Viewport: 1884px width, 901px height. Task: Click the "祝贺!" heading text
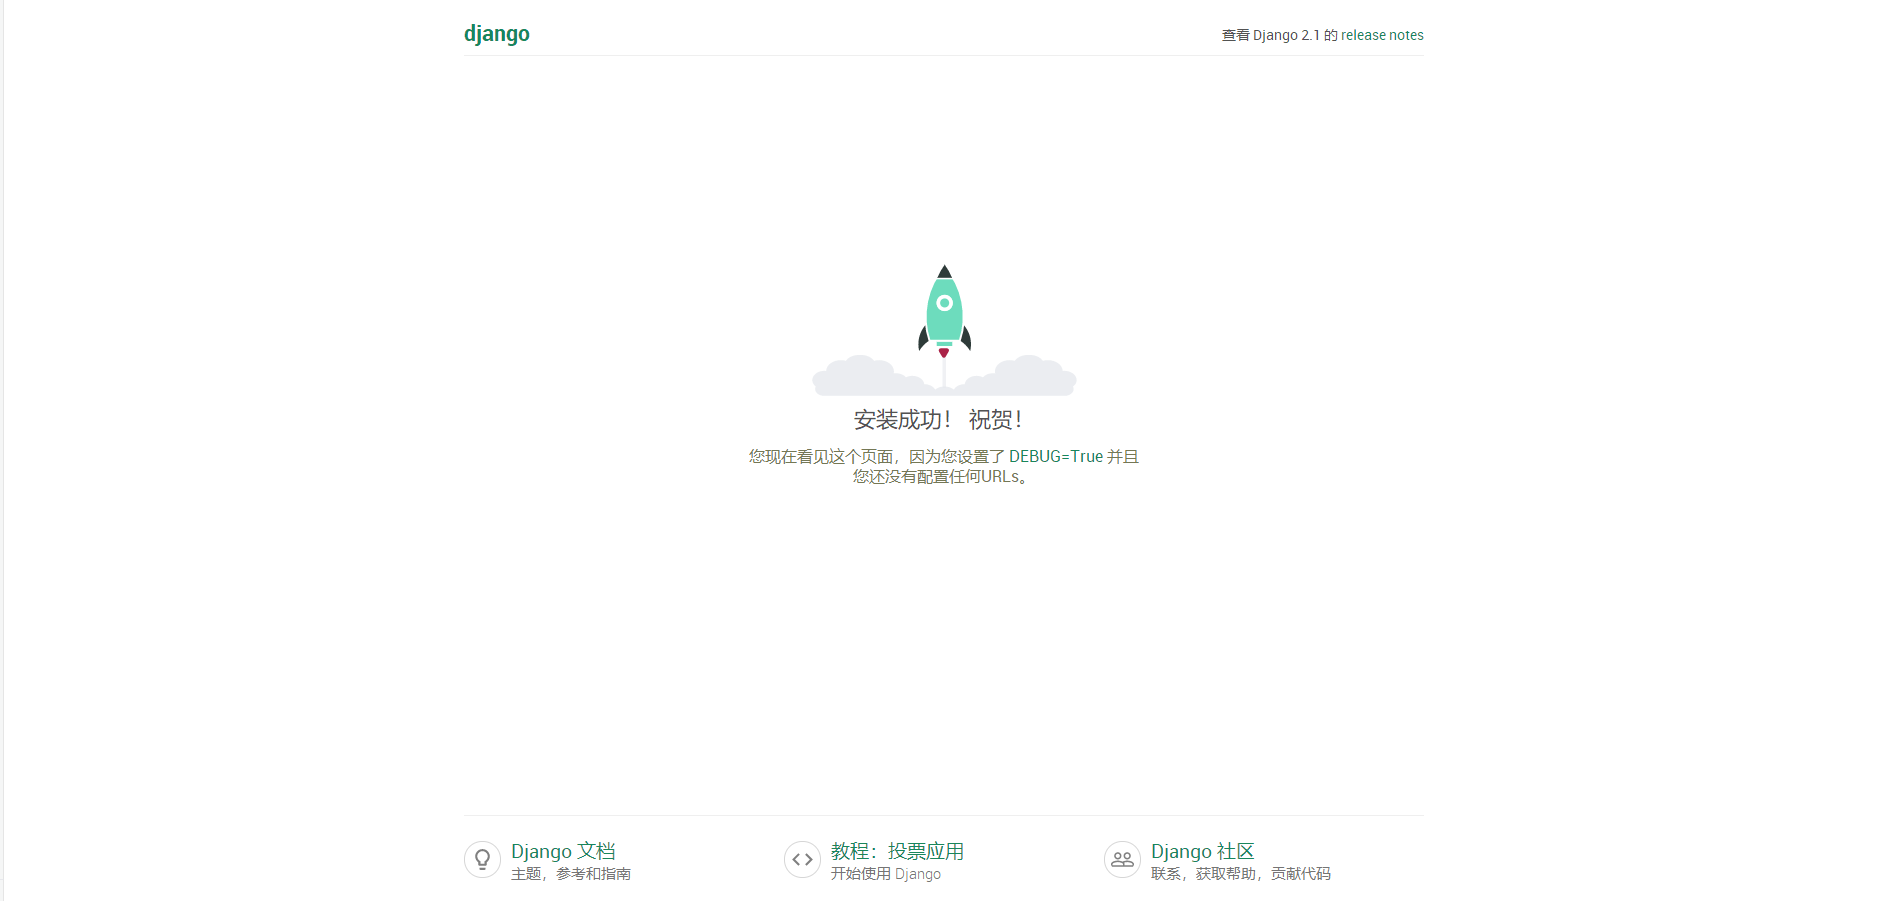click(995, 420)
